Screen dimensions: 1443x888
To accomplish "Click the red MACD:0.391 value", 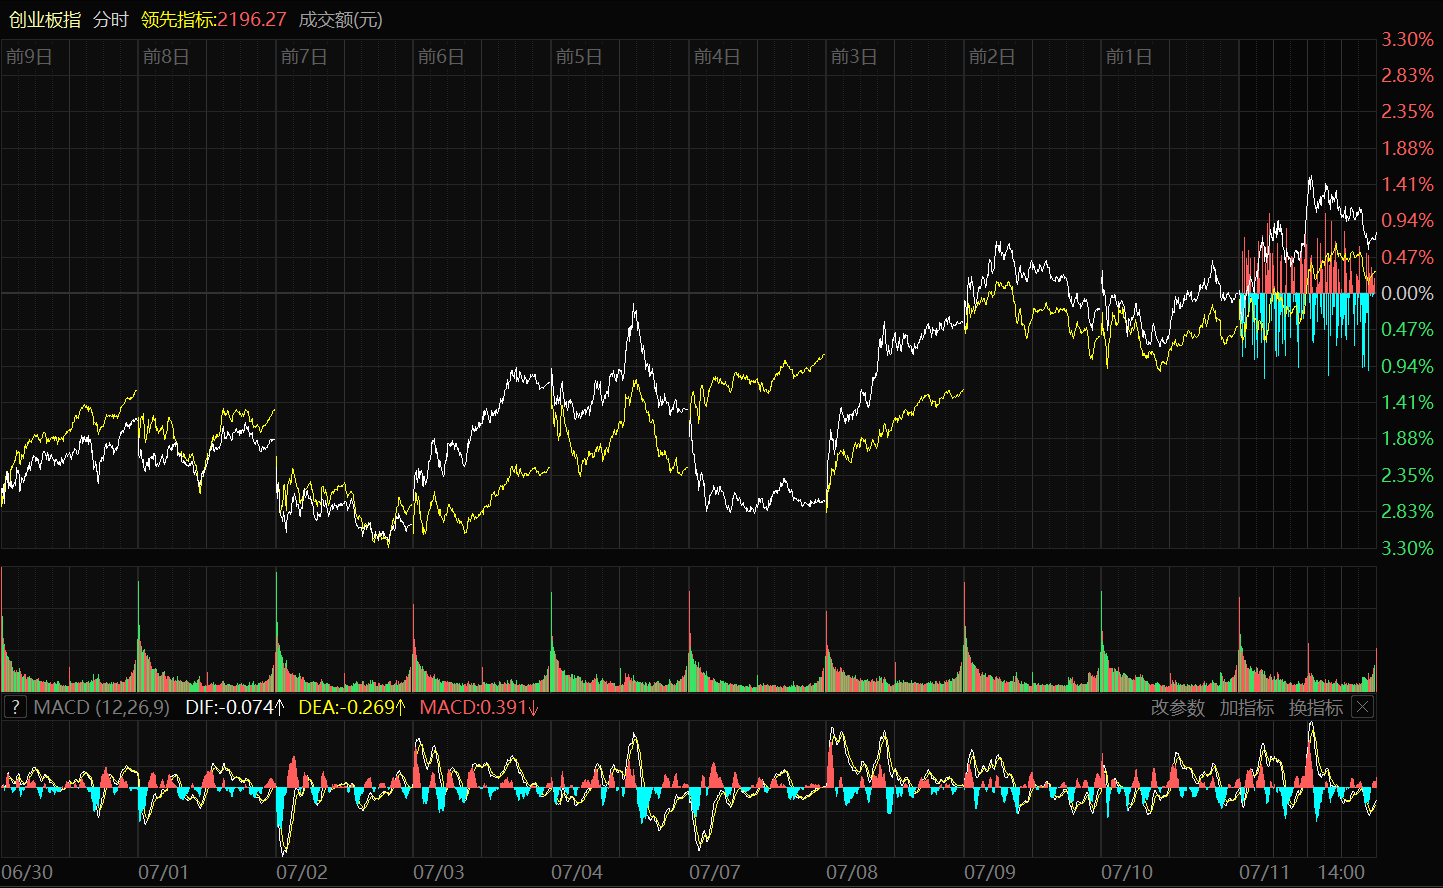I will click(x=479, y=708).
